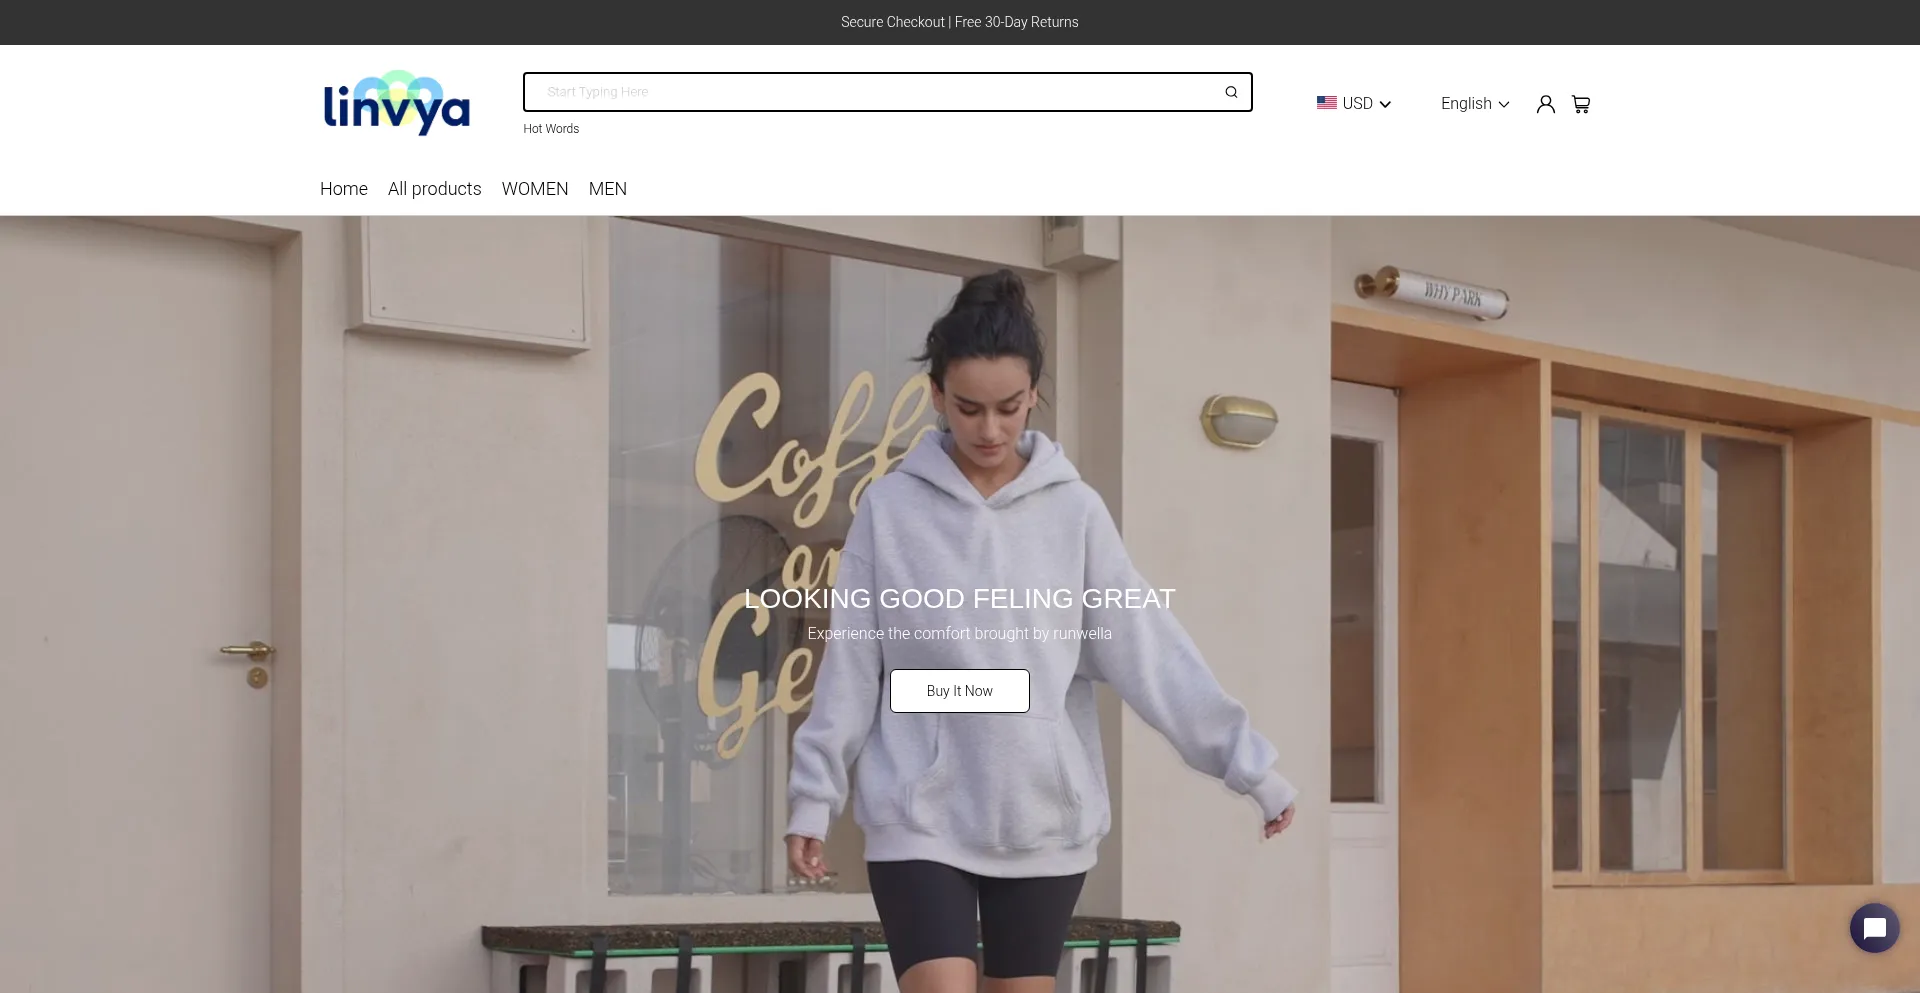
Task: Open the Hot Words link
Action: pyautogui.click(x=551, y=128)
